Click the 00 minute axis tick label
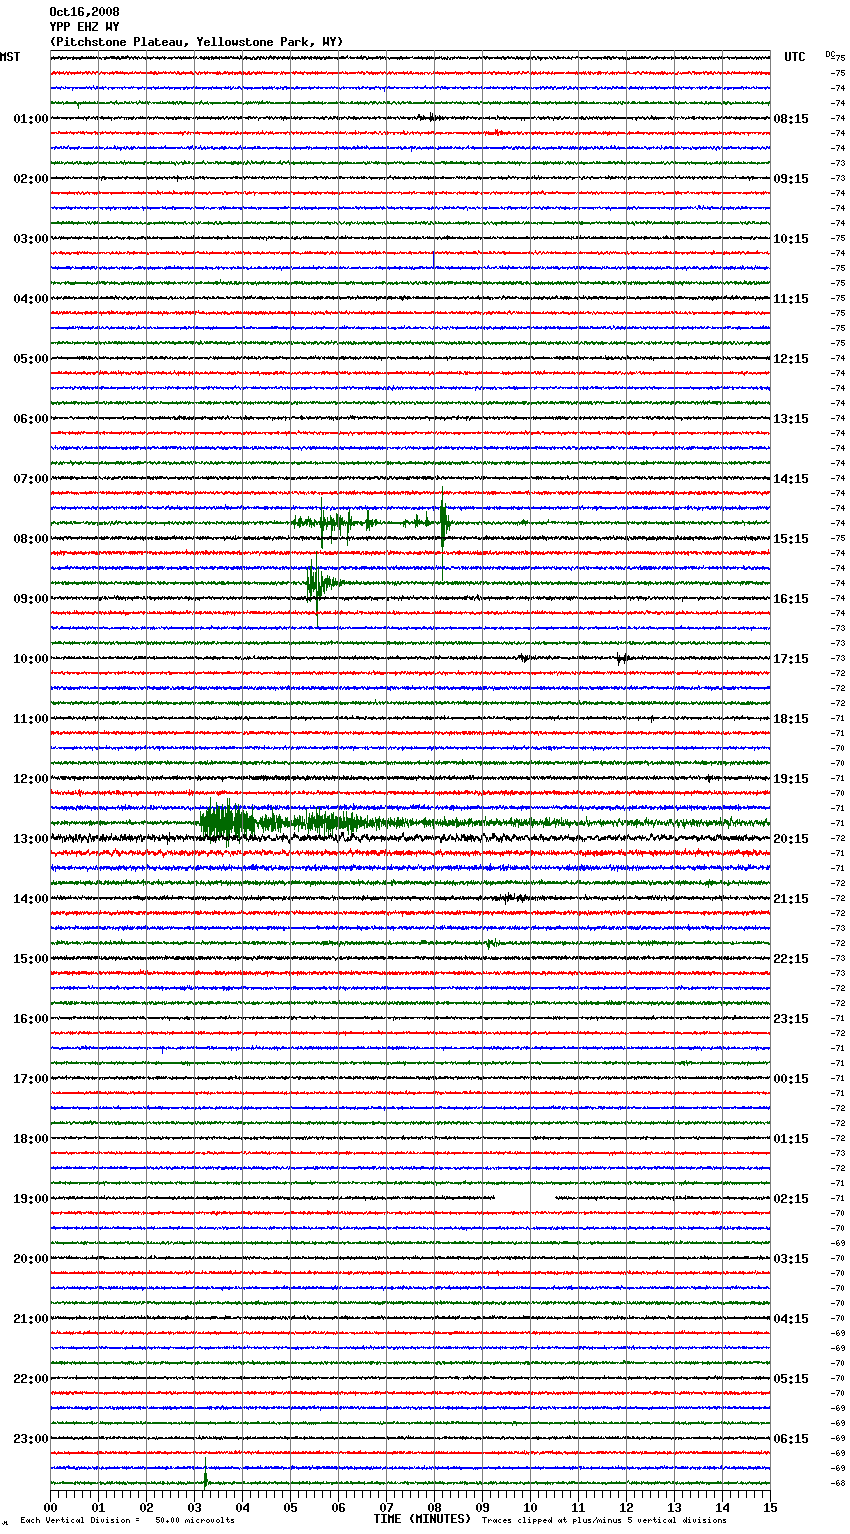 [x=51, y=1508]
